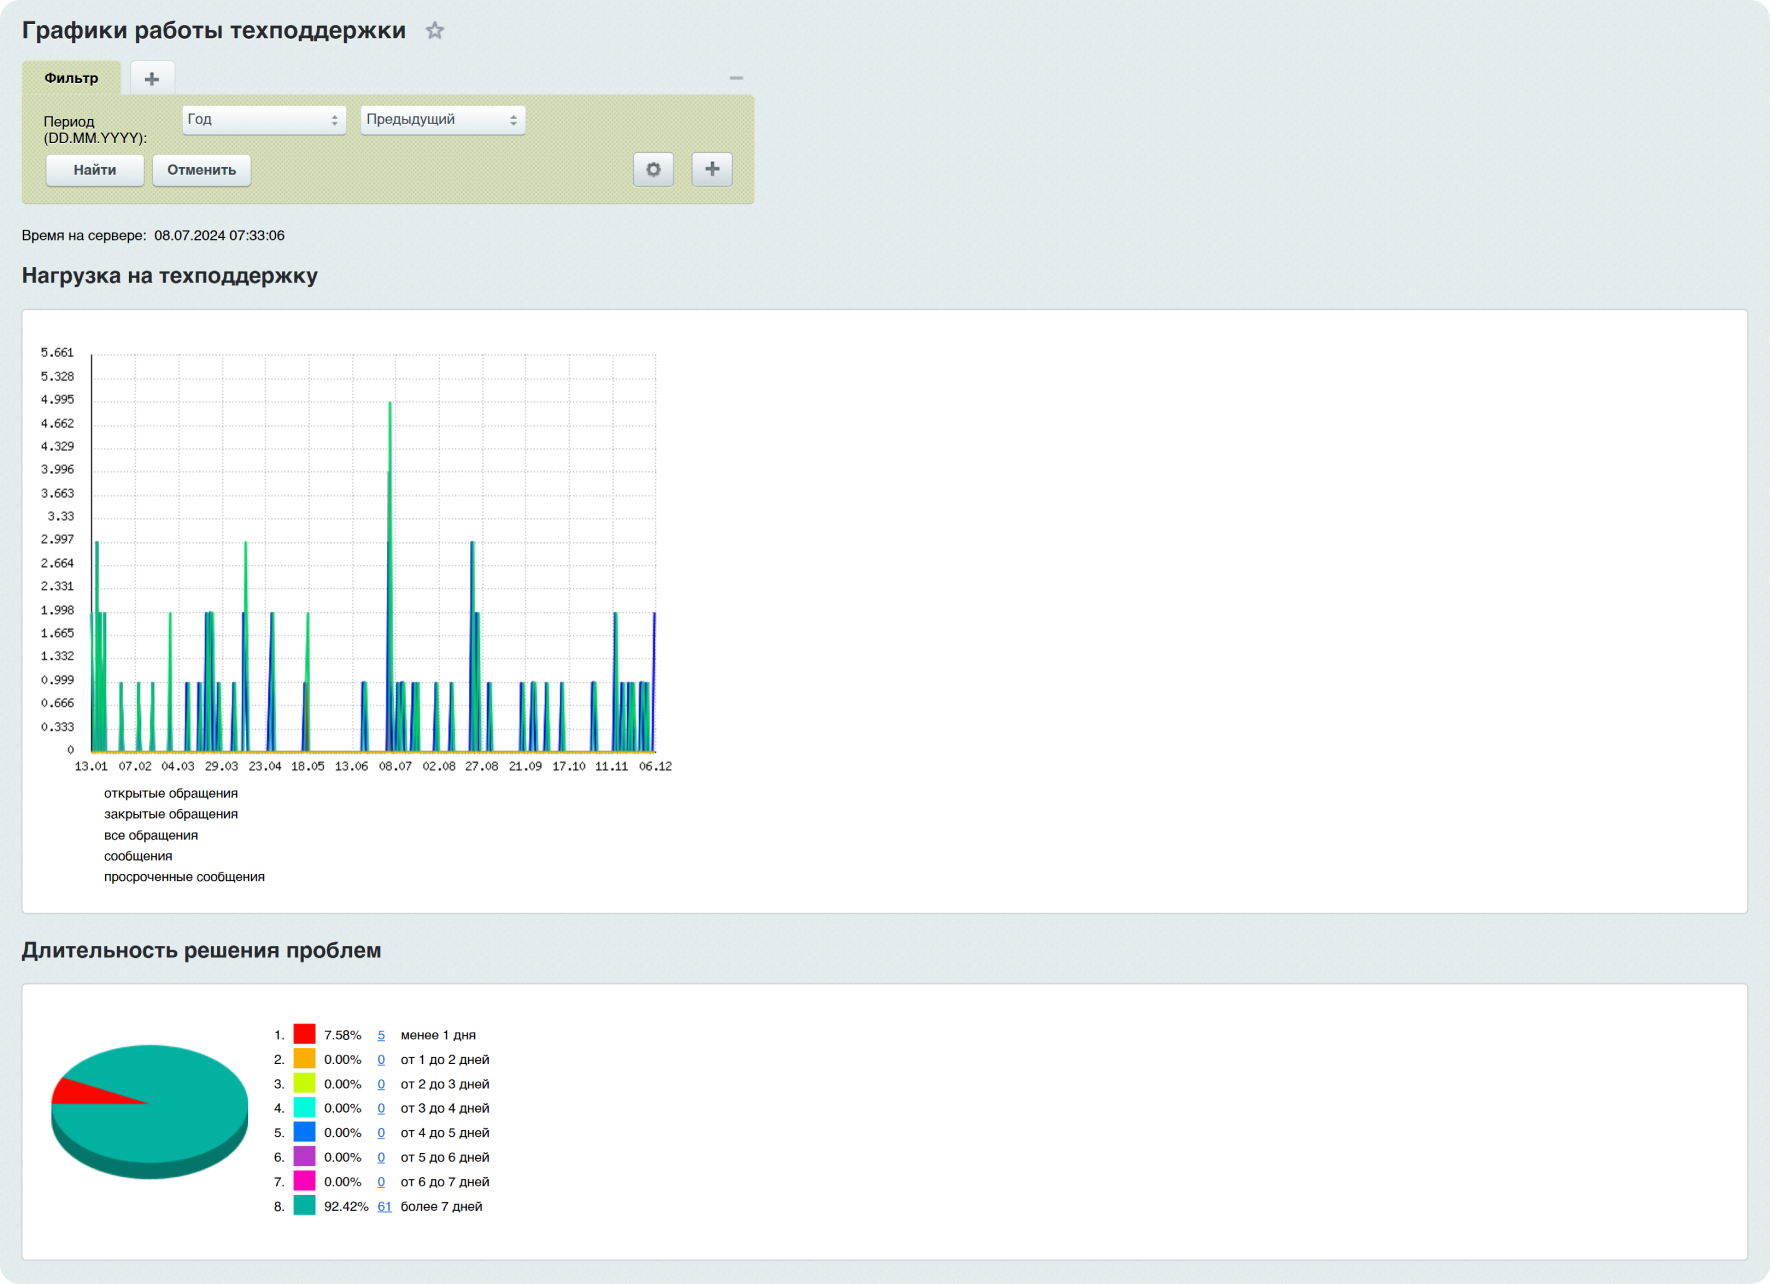Click link 0 for от 1 до 2 дней
This screenshot has height=1284, width=1770.
point(381,1060)
